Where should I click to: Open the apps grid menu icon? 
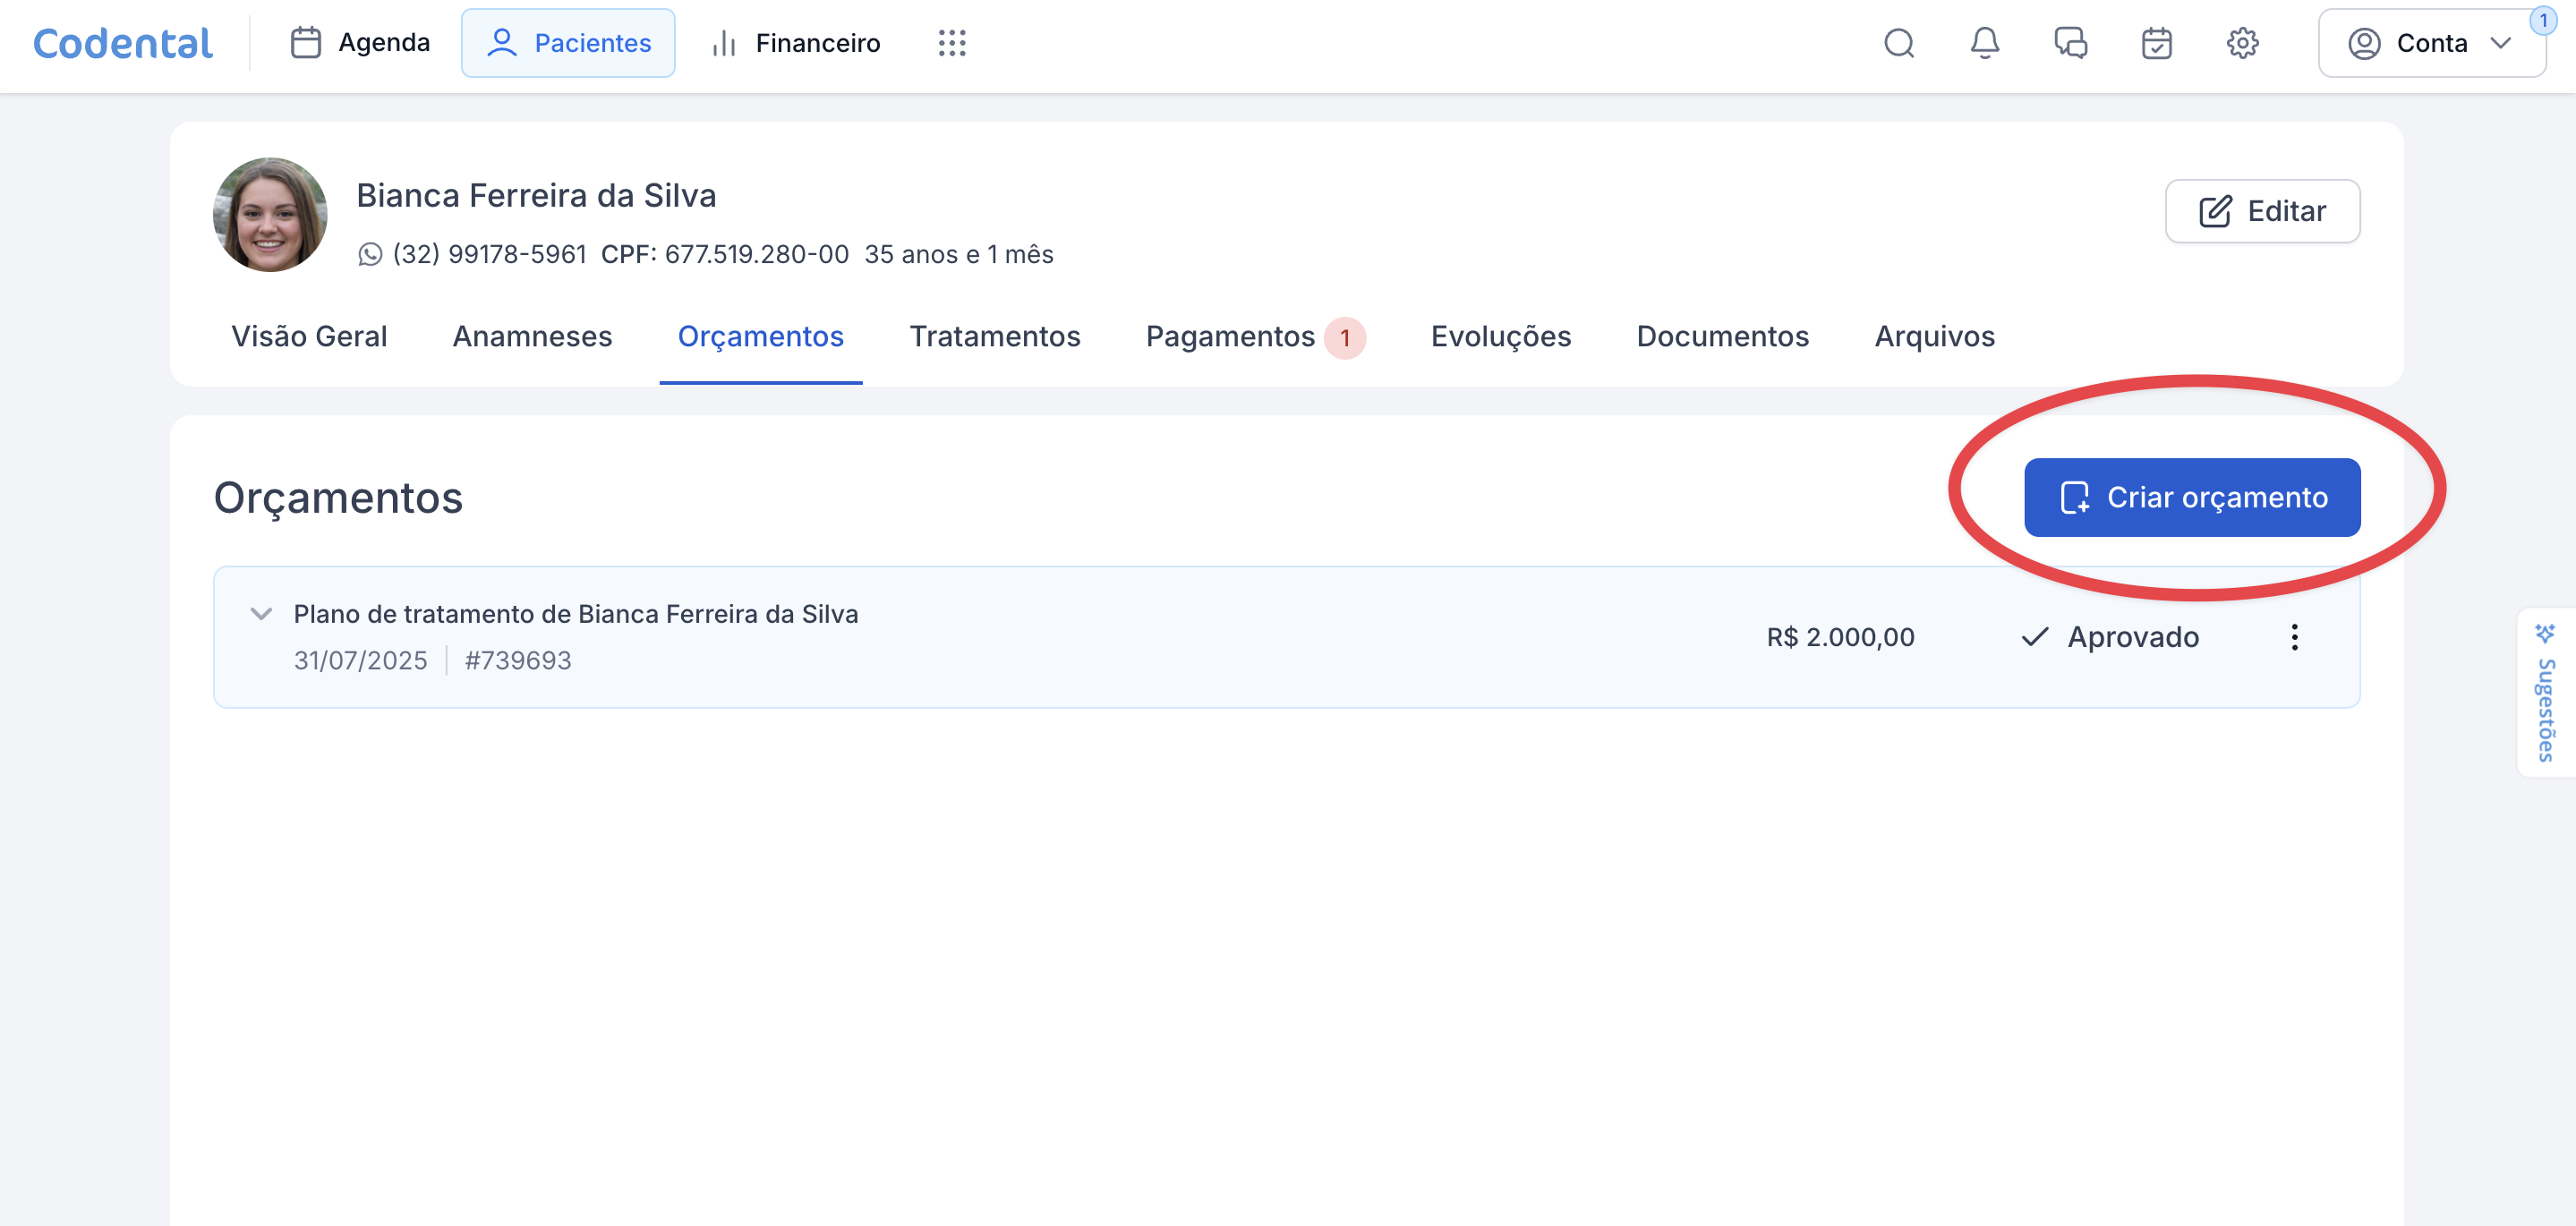(x=951, y=43)
